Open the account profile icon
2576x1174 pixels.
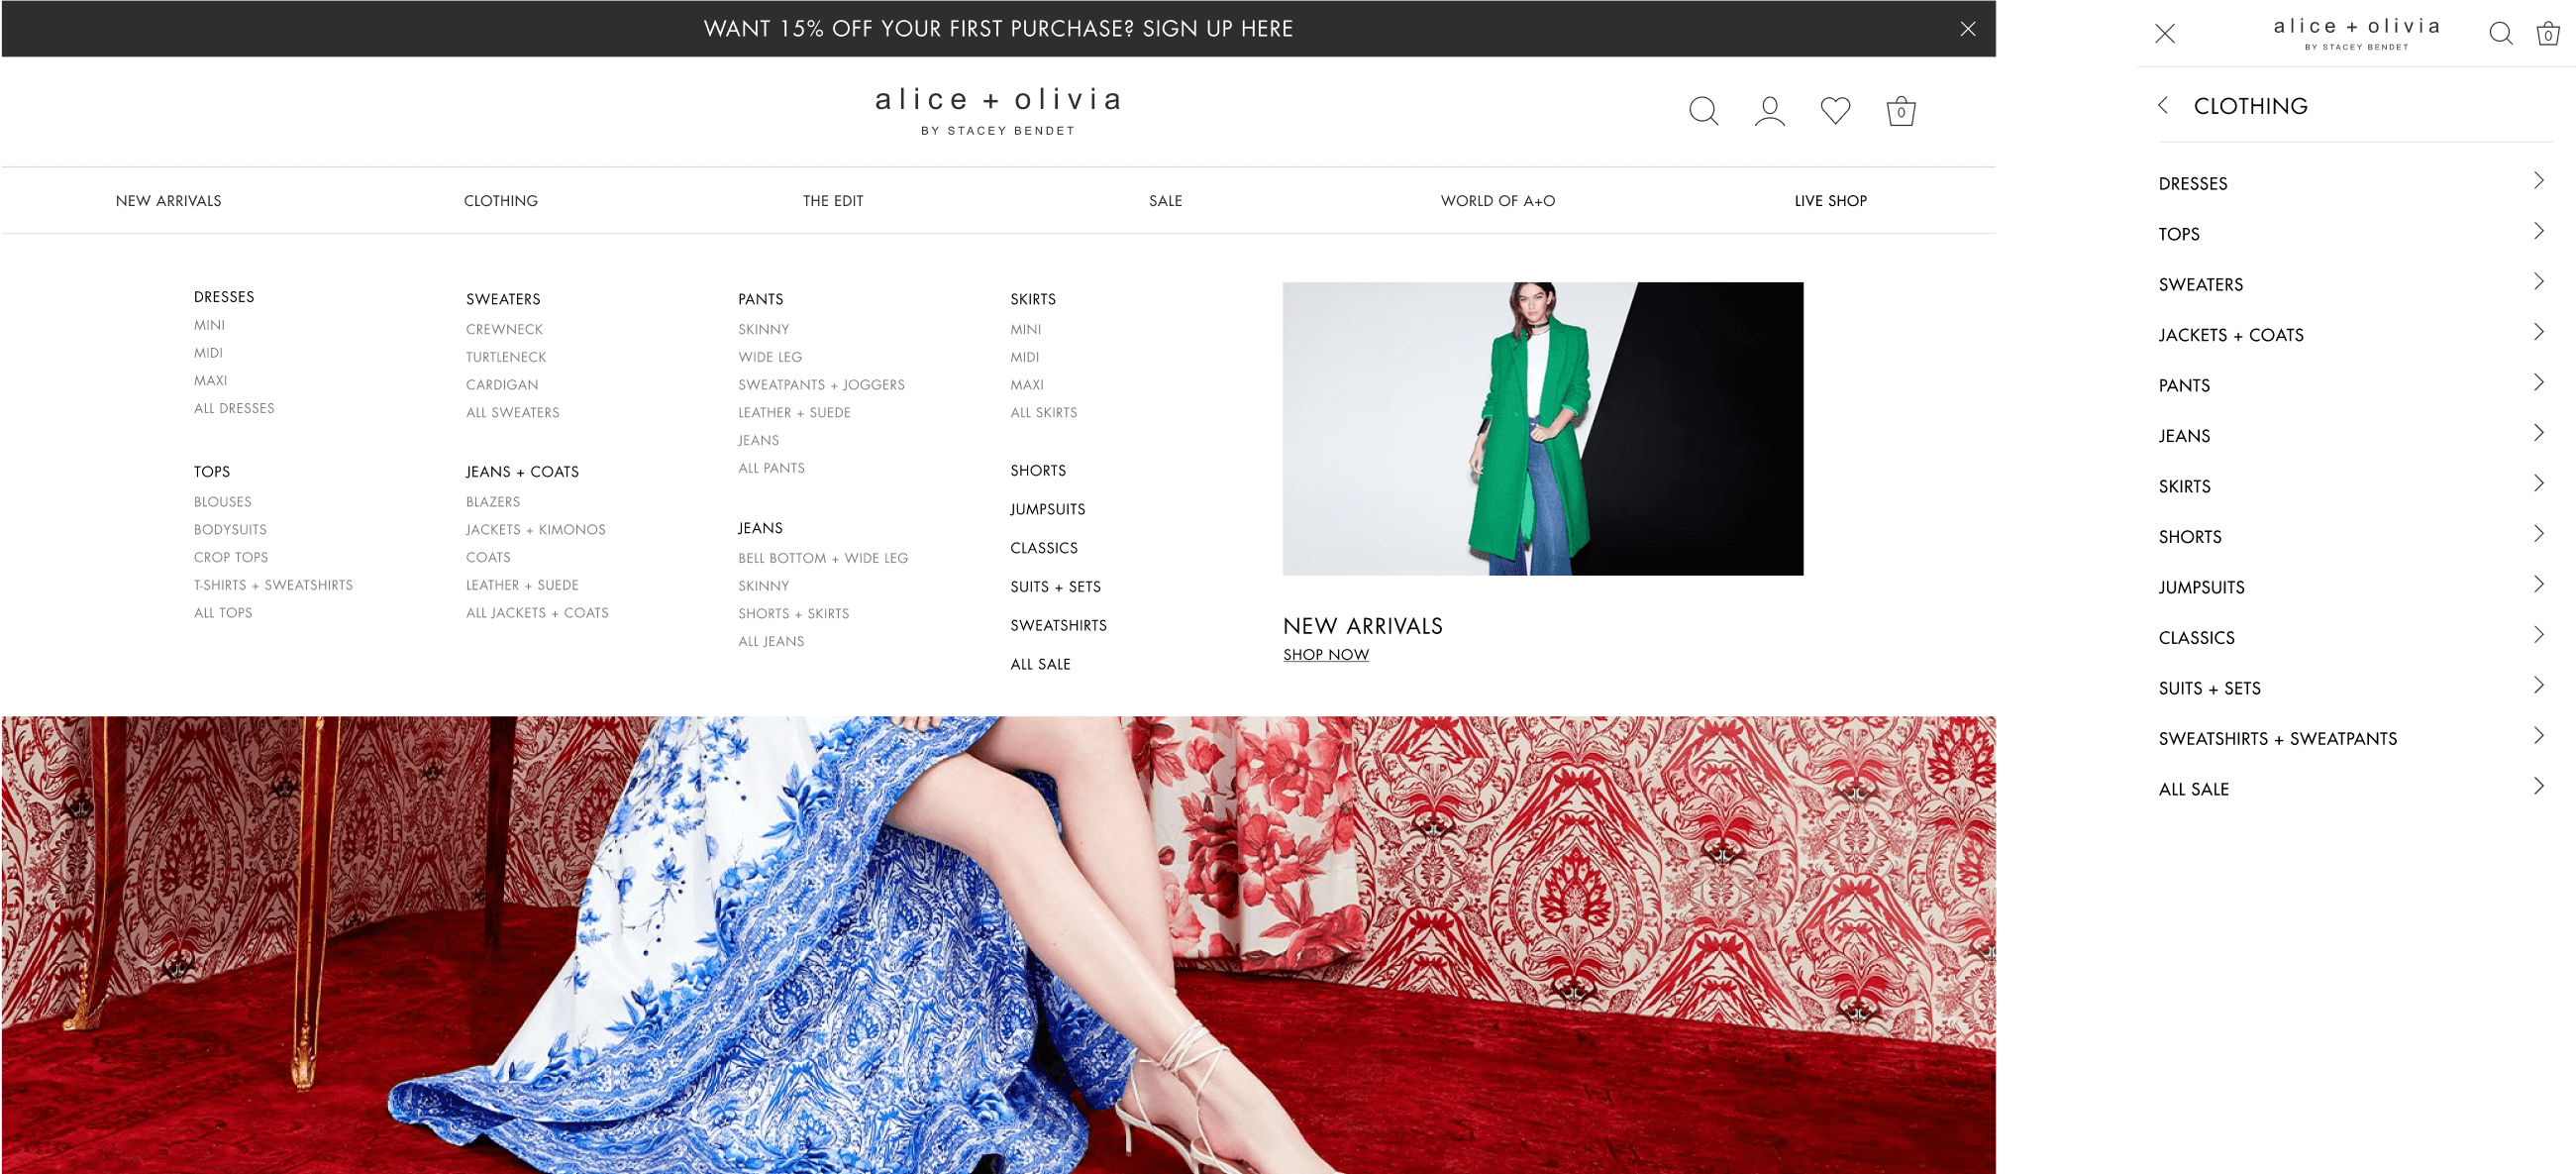1769,110
